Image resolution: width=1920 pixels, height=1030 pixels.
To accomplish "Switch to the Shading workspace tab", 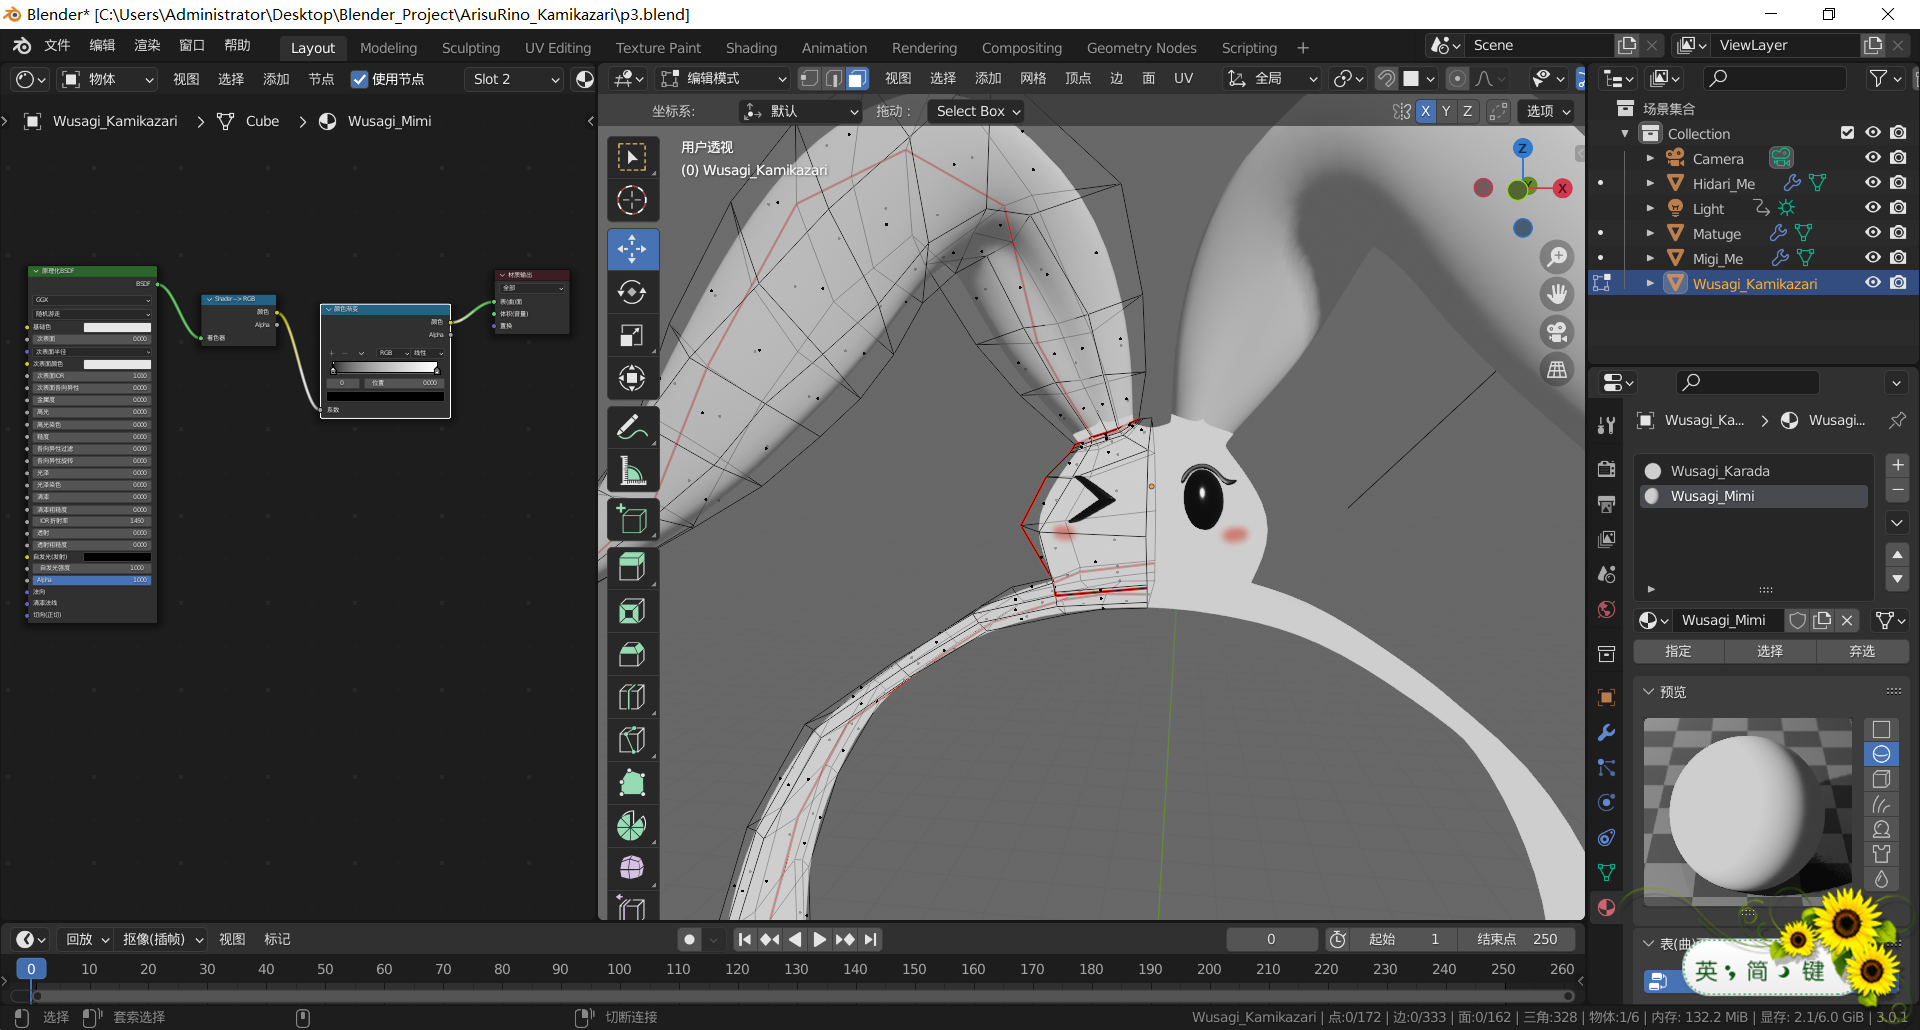I will click(x=750, y=47).
